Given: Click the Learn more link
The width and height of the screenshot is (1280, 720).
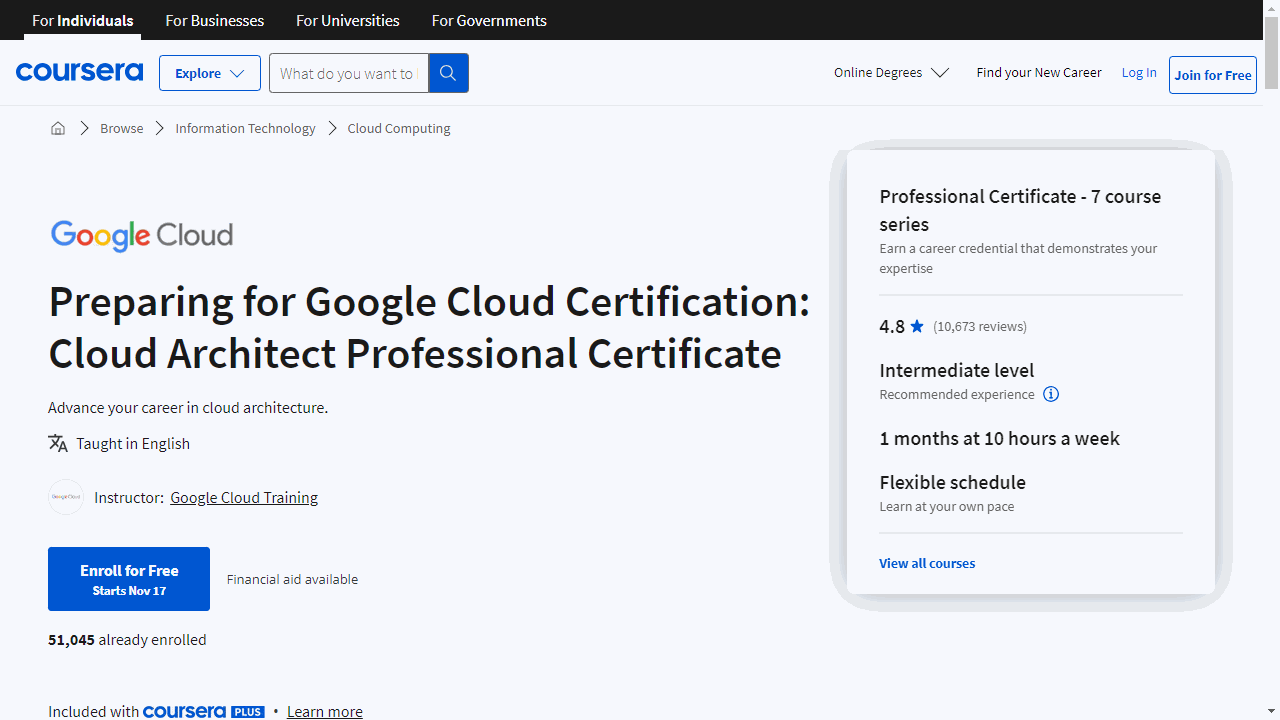Looking at the screenshot, I should (x=325, y=712).
